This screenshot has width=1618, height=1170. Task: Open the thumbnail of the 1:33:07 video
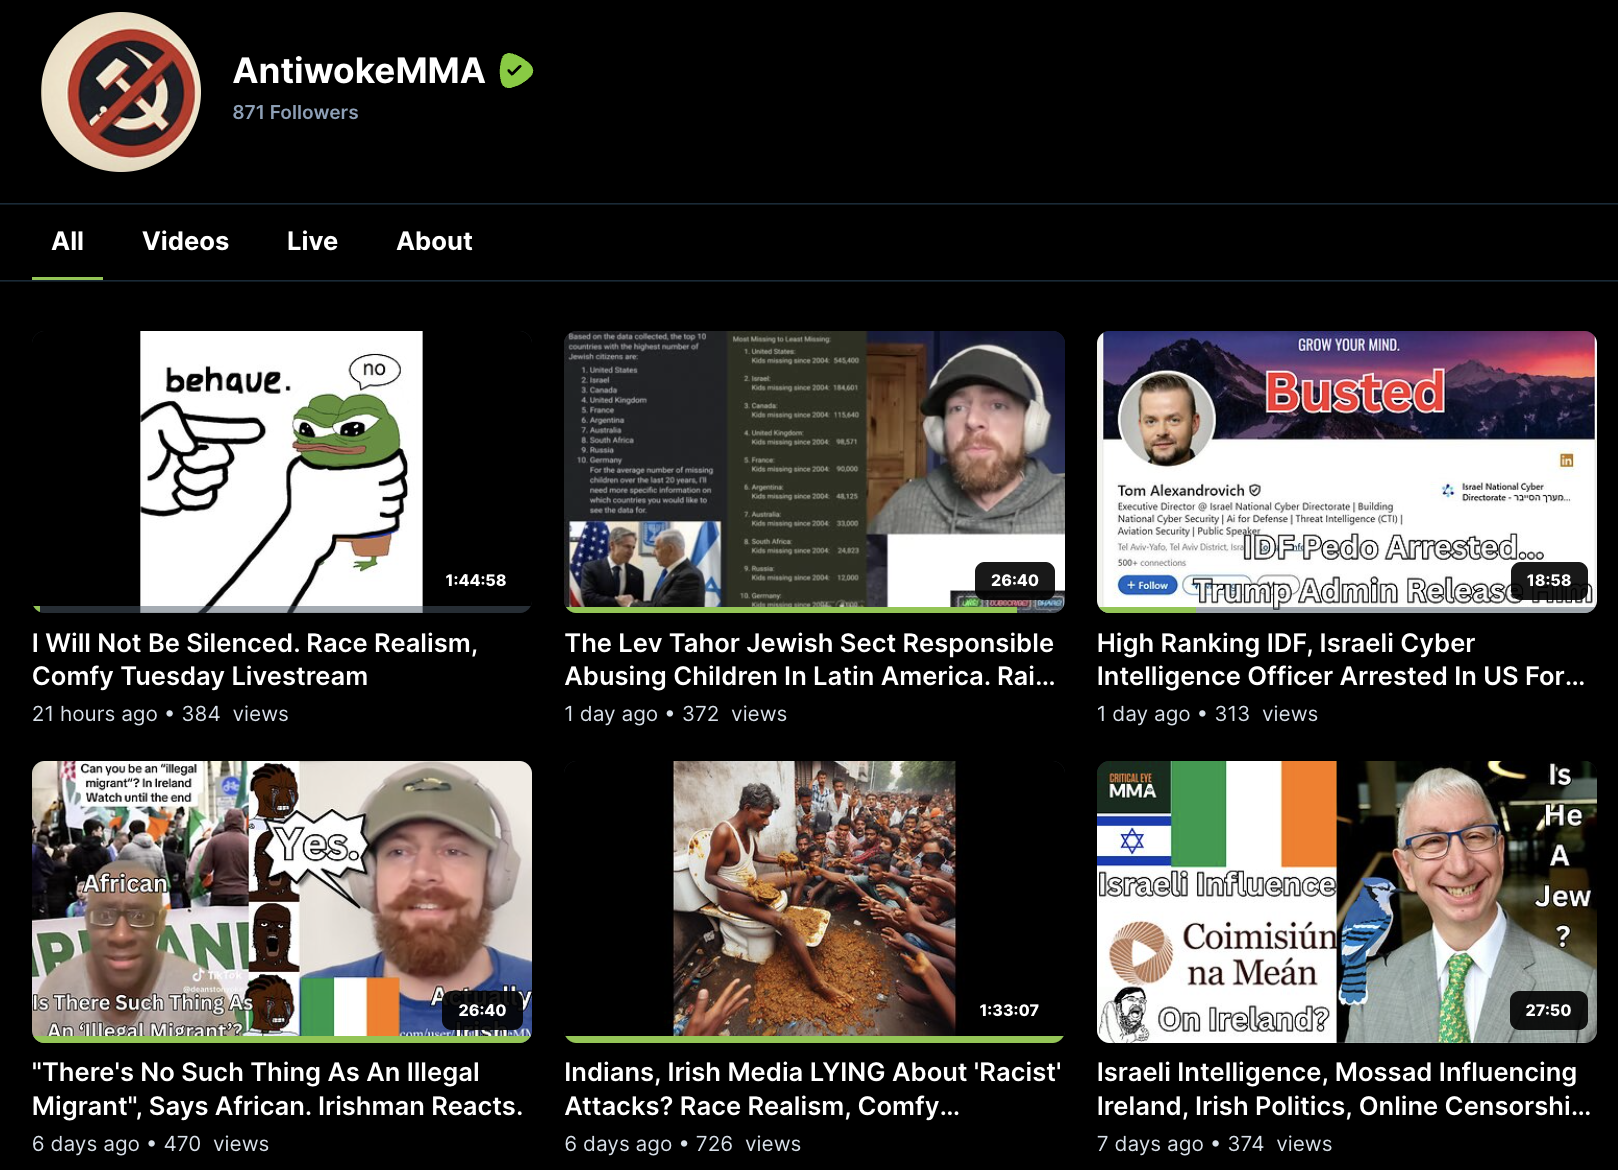[x=814, y=901]
